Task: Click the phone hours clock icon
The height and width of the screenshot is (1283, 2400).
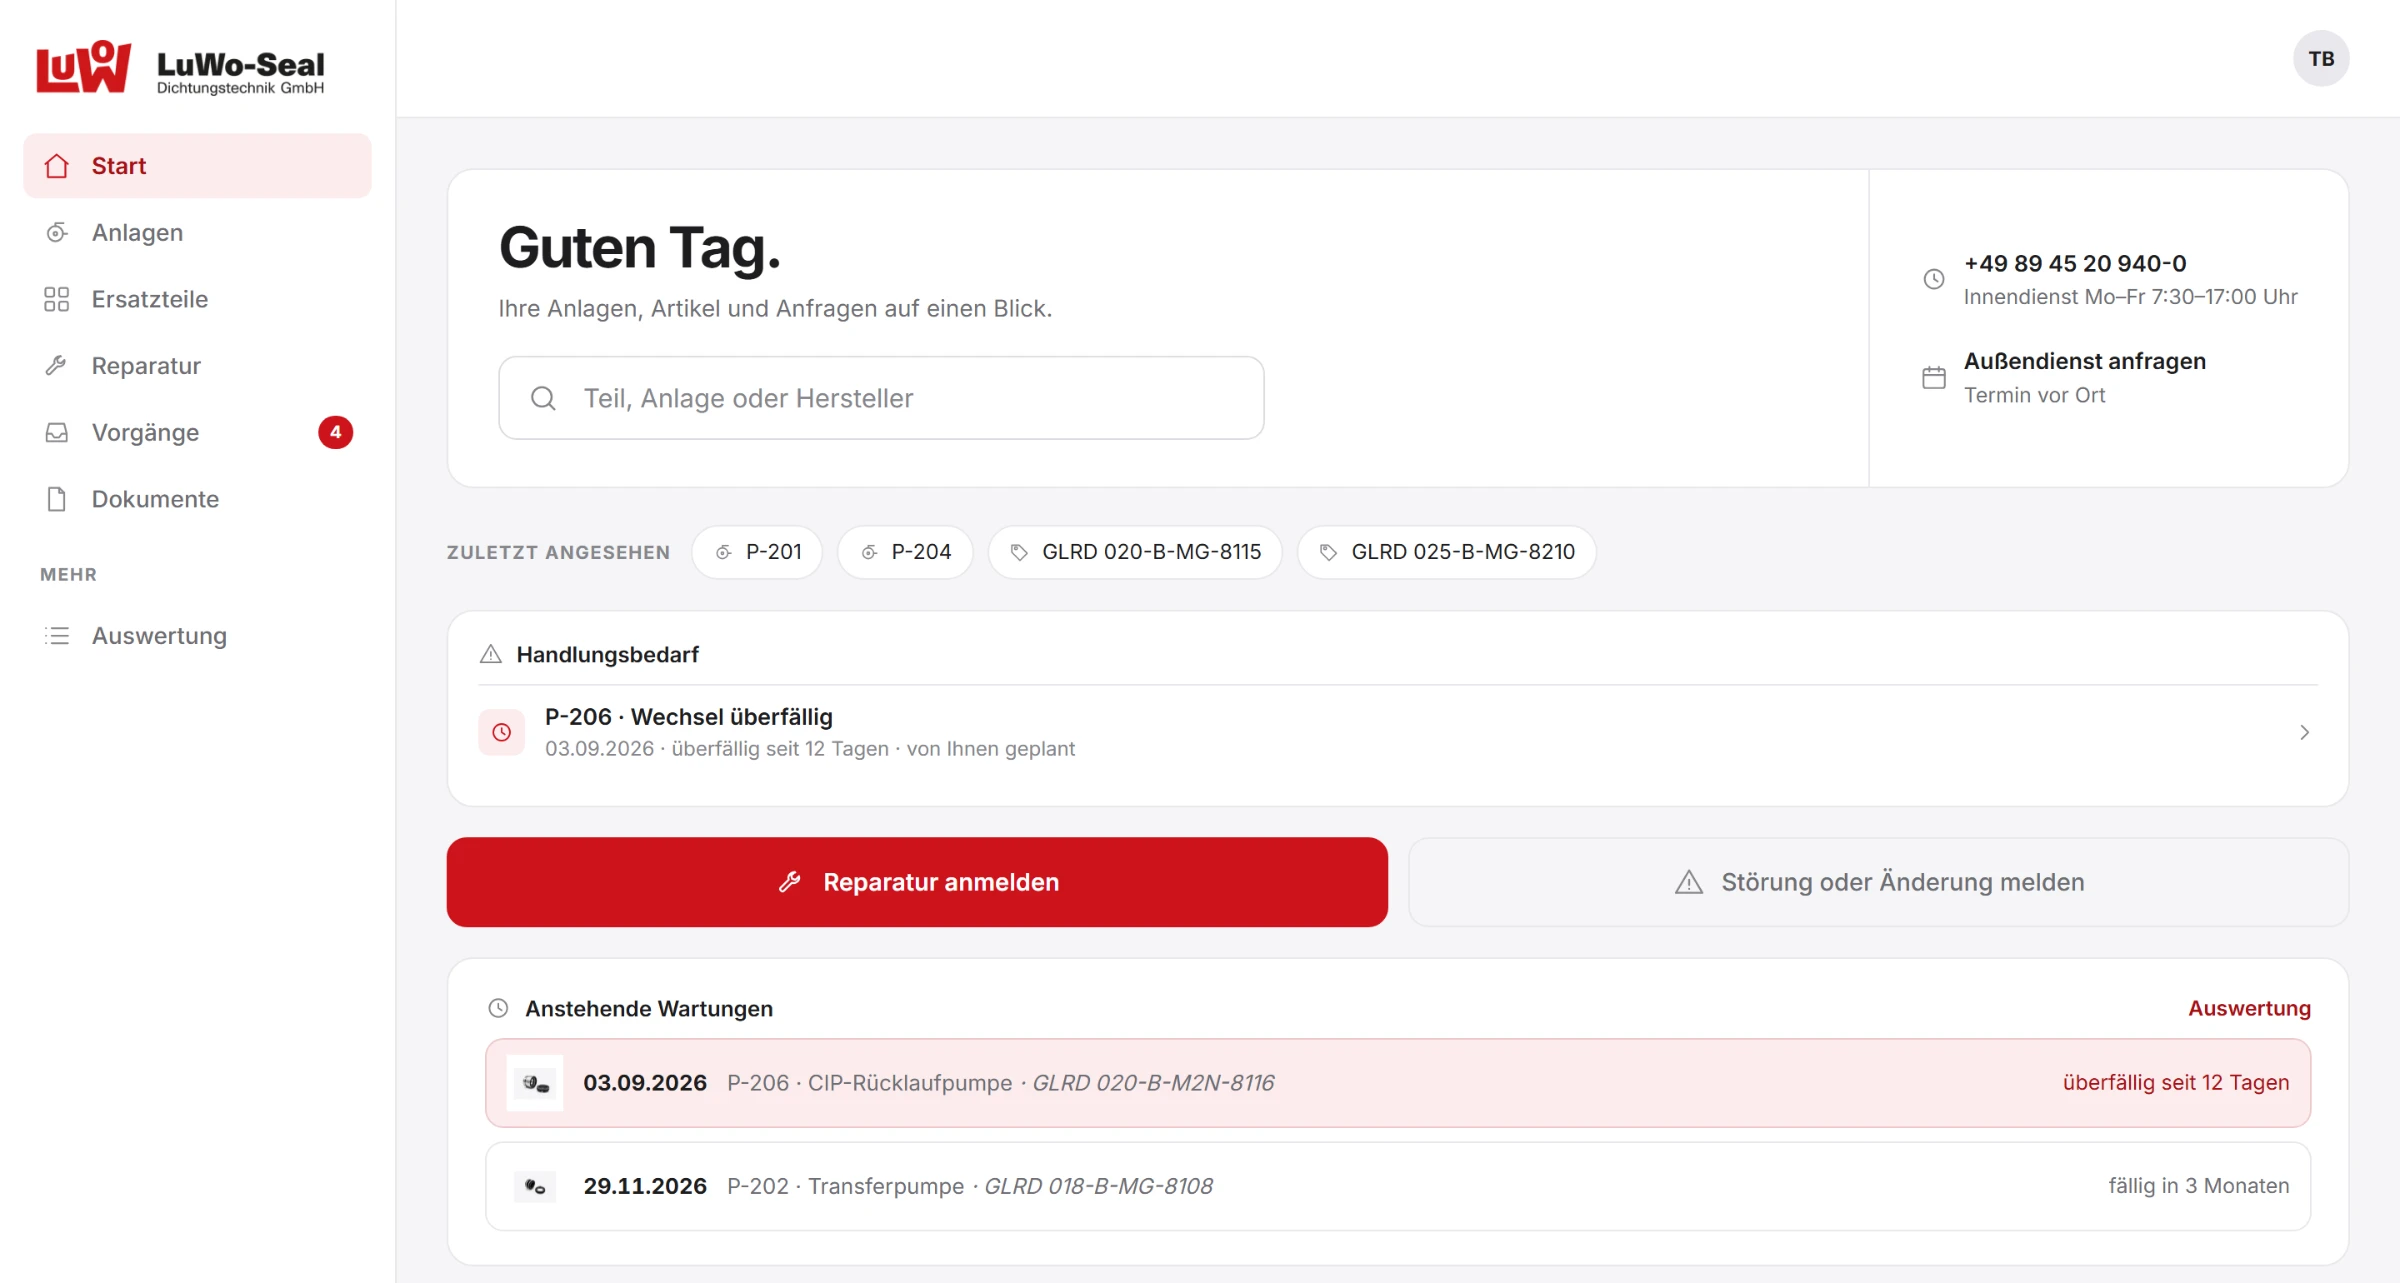Action: pyautogui.click(x=1934, y=279)
